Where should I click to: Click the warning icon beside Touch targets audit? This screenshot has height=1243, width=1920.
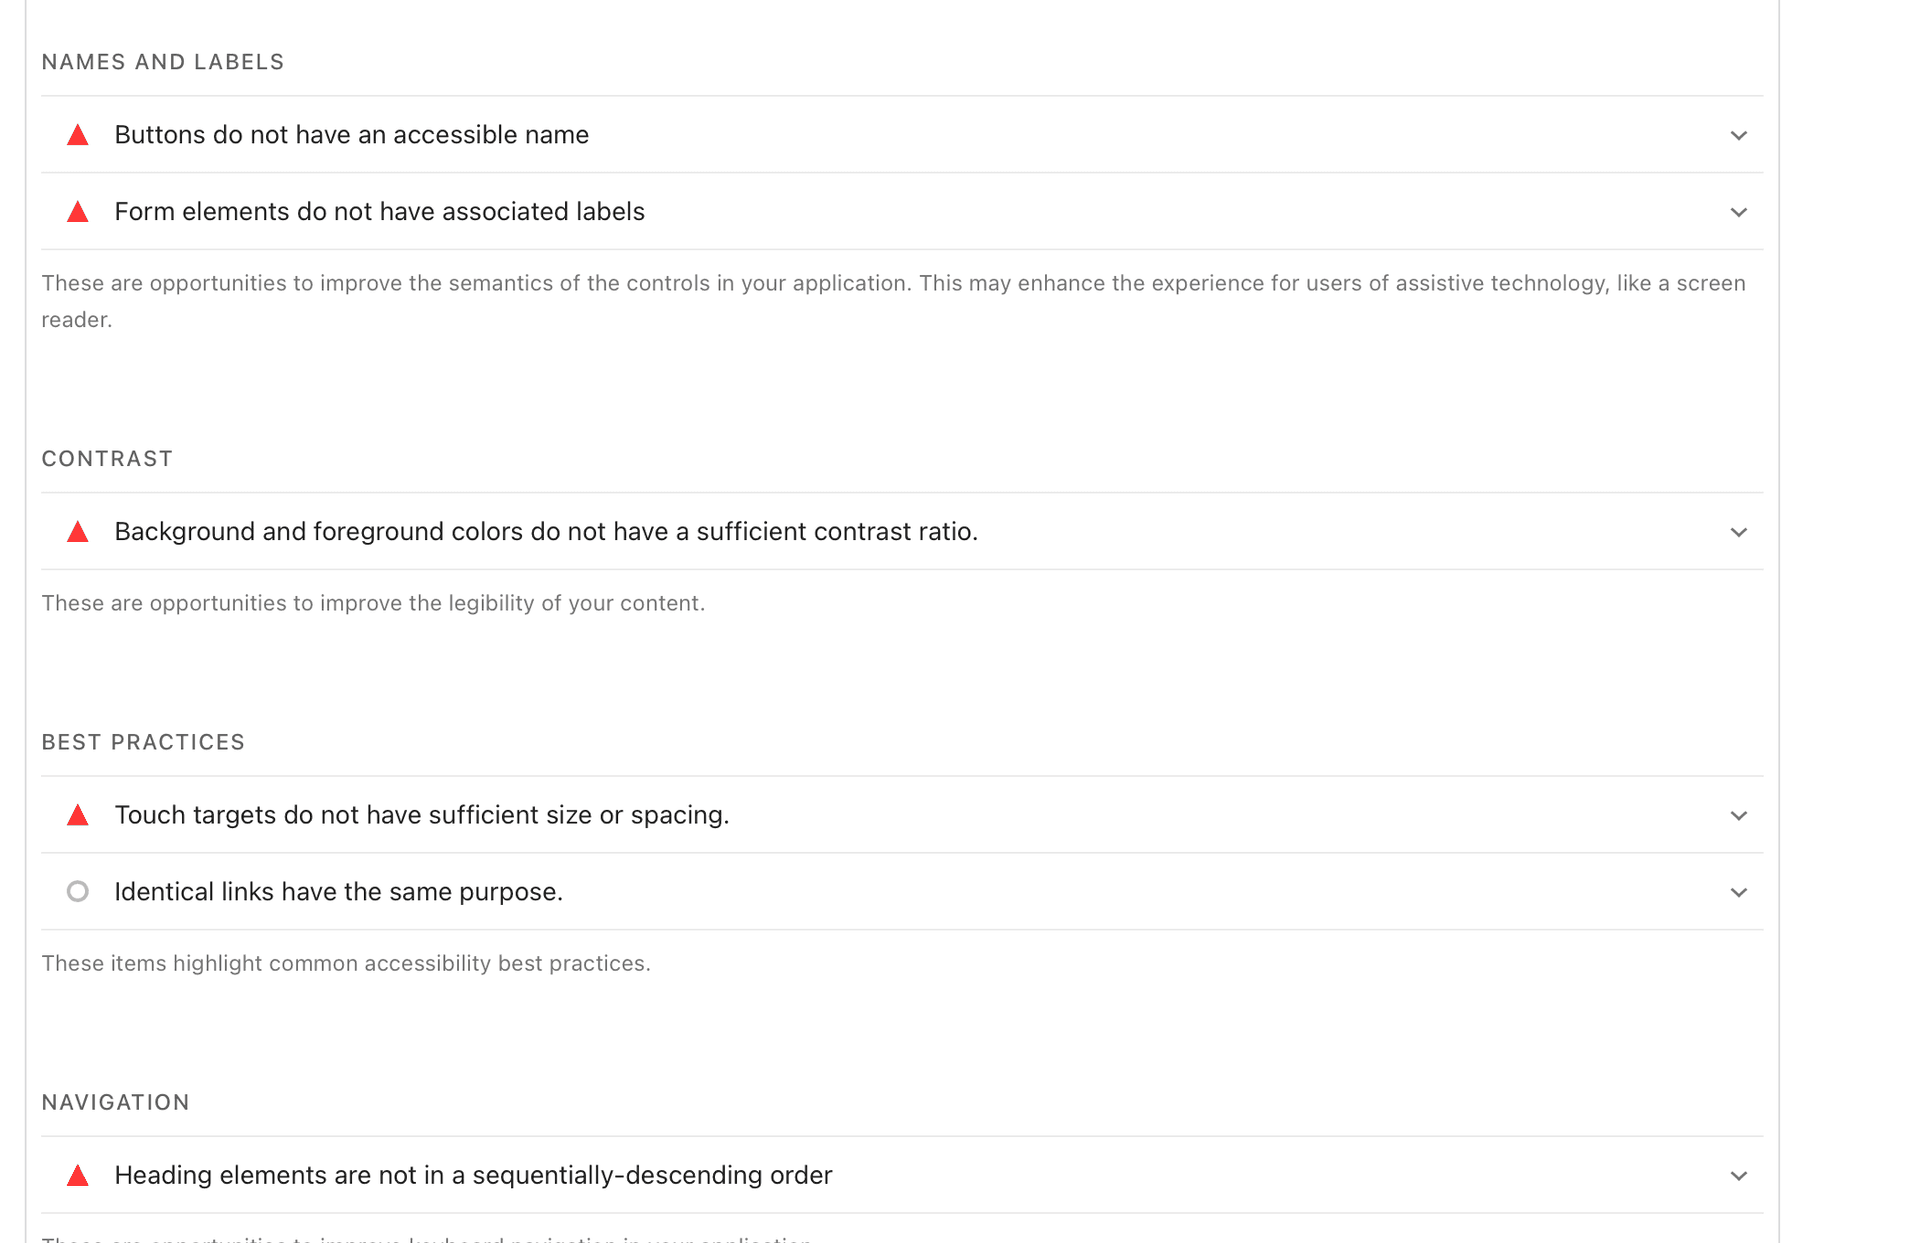pyautogui.click(x=78, y=815)
